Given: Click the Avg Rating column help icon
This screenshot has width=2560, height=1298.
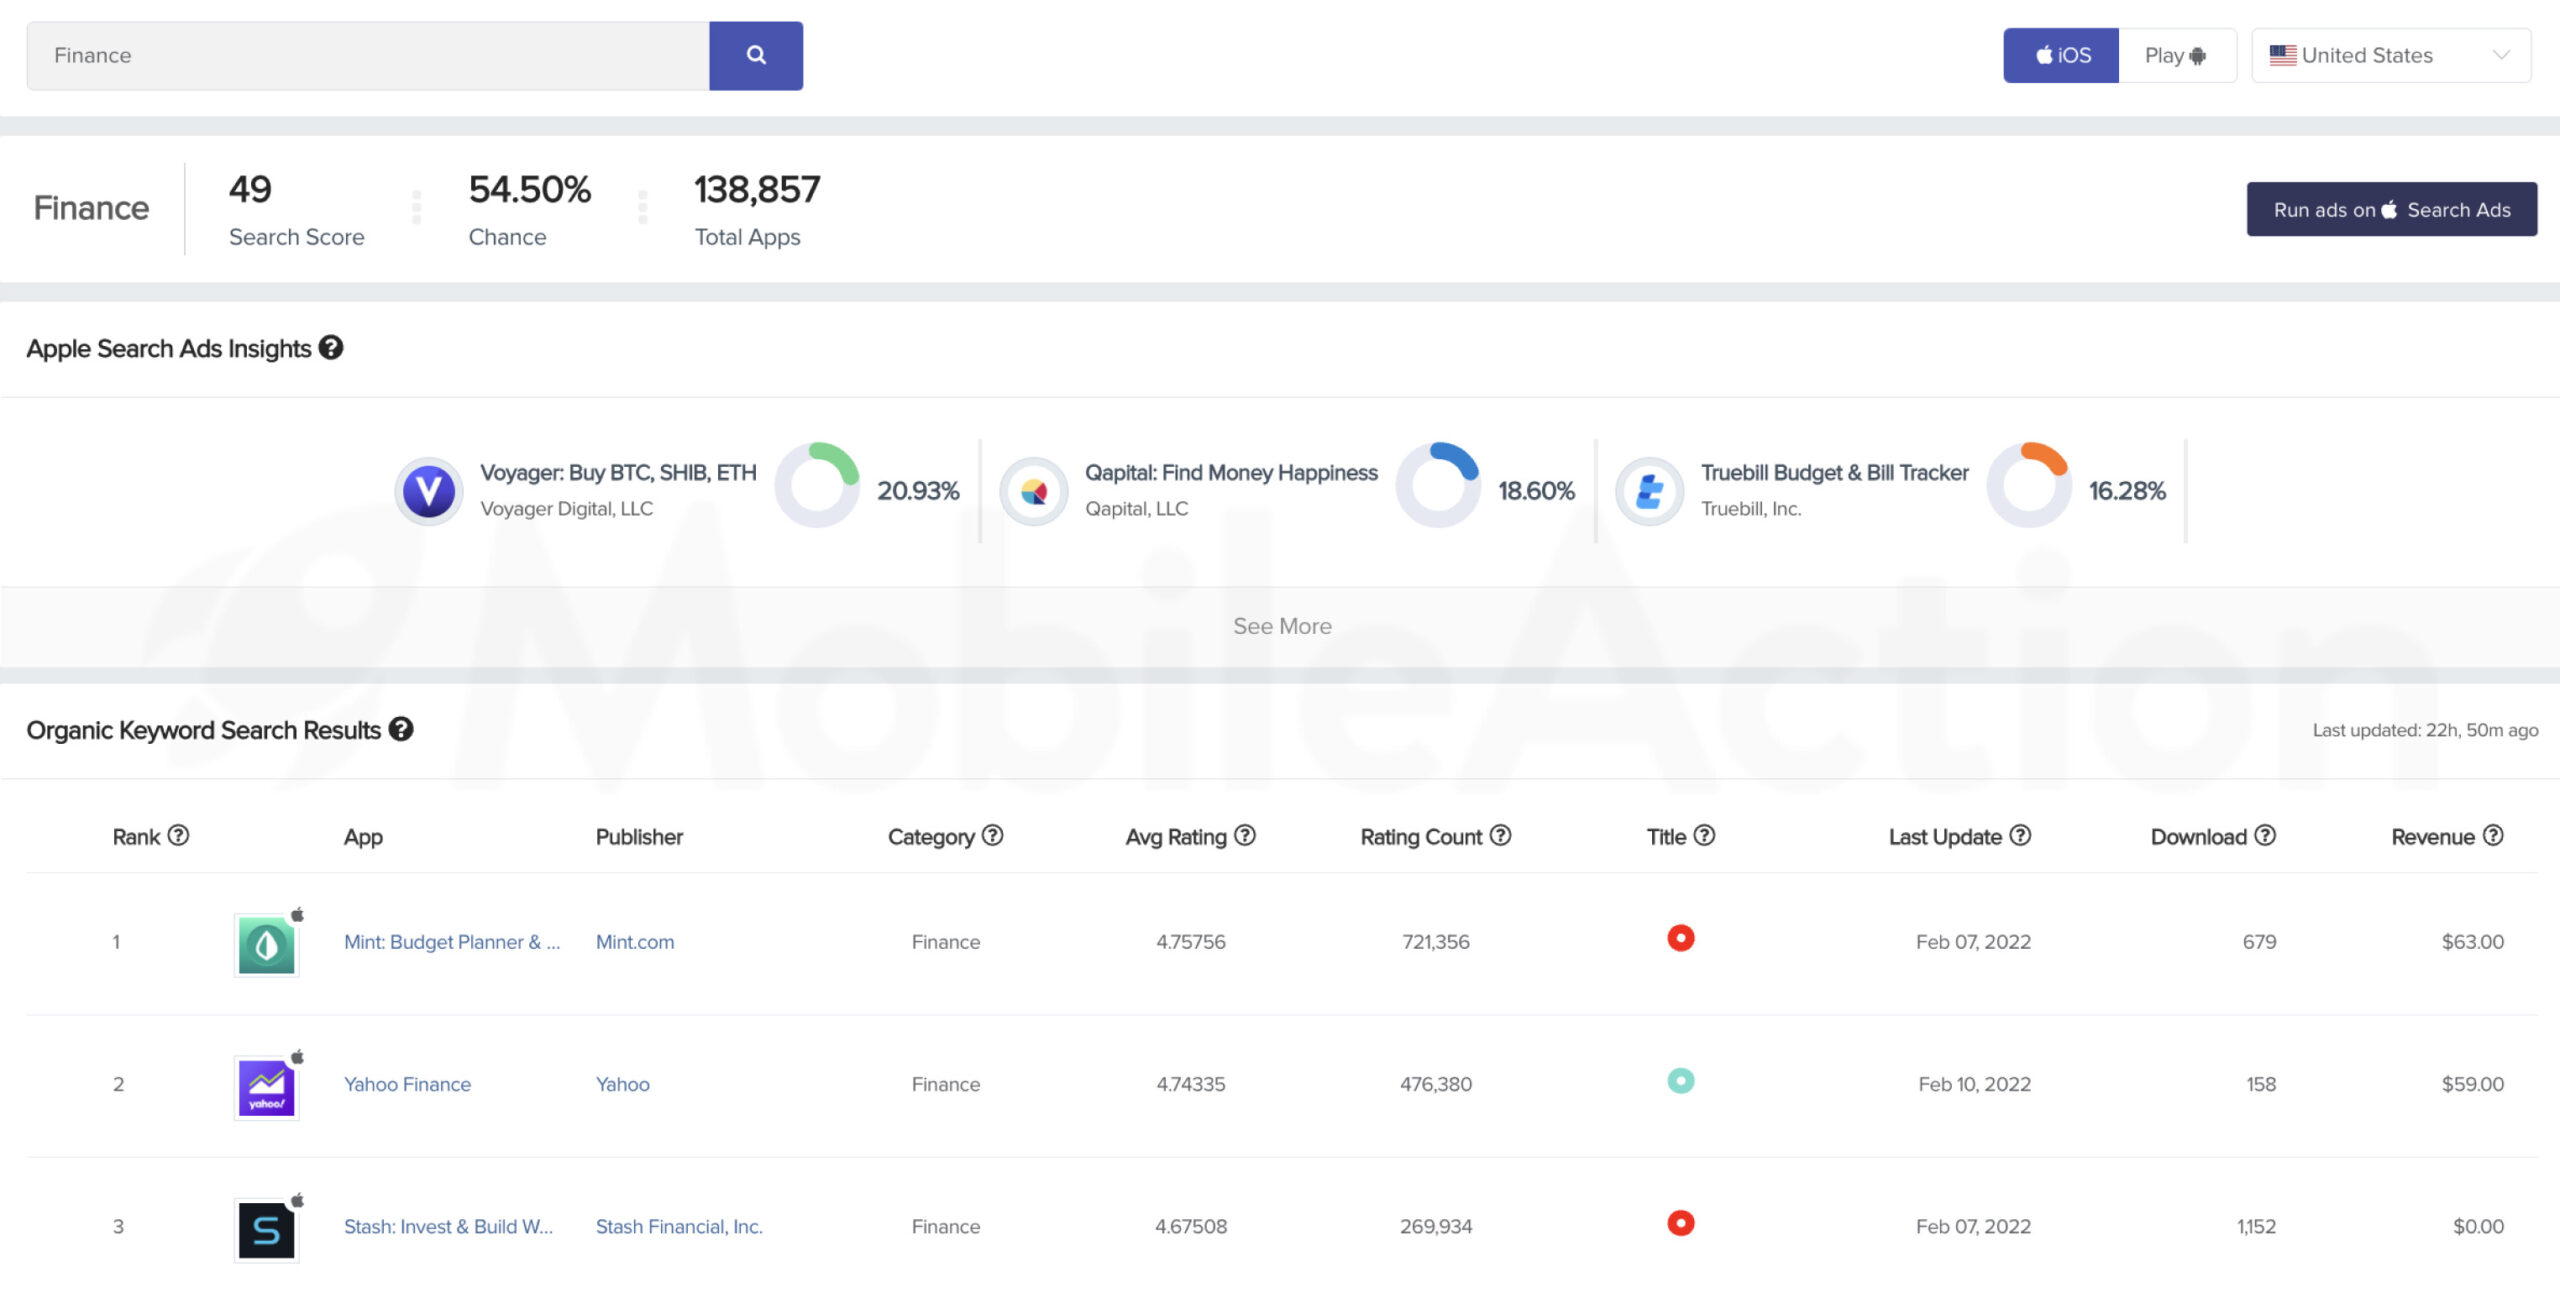Looking at the screenshot, I should click(1244, 835).
